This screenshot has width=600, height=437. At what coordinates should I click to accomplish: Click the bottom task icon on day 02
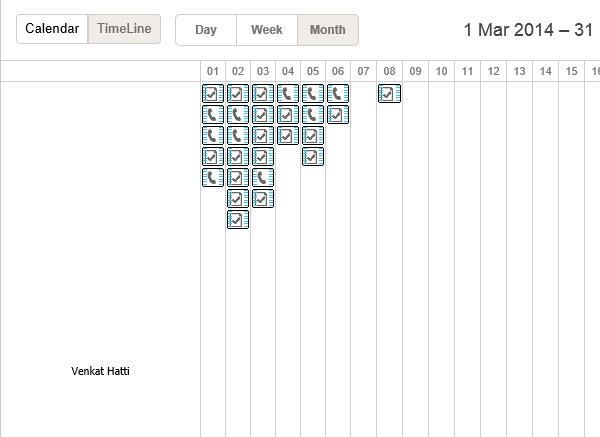[x=238, y=220]
